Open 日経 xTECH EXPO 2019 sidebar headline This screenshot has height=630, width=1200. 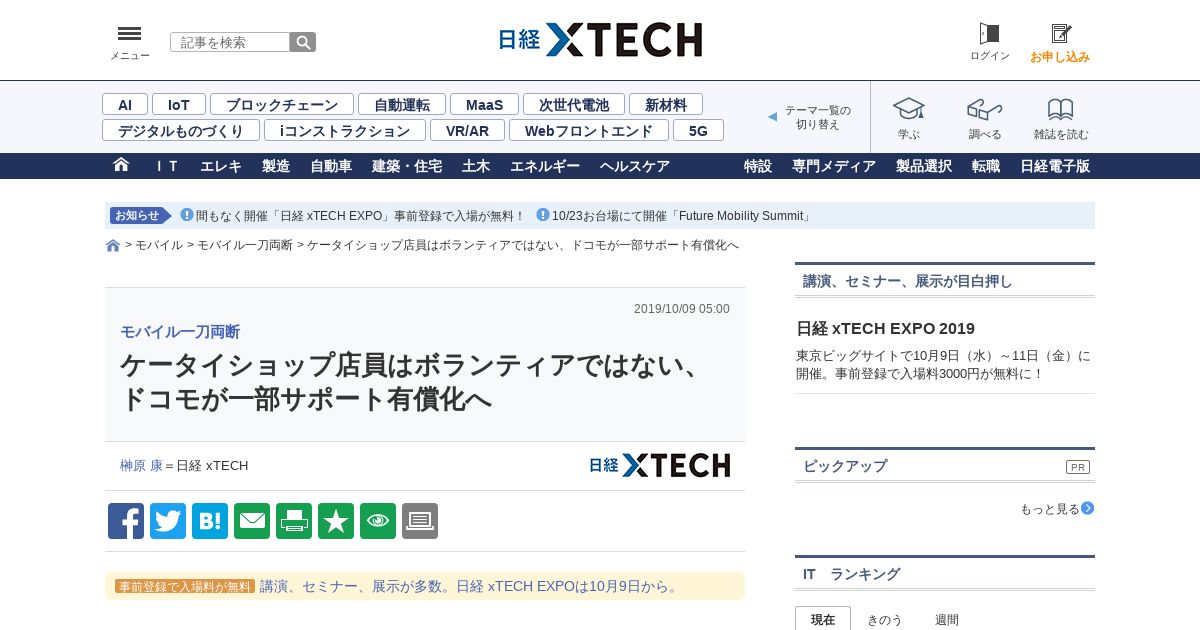click(885, 328)
